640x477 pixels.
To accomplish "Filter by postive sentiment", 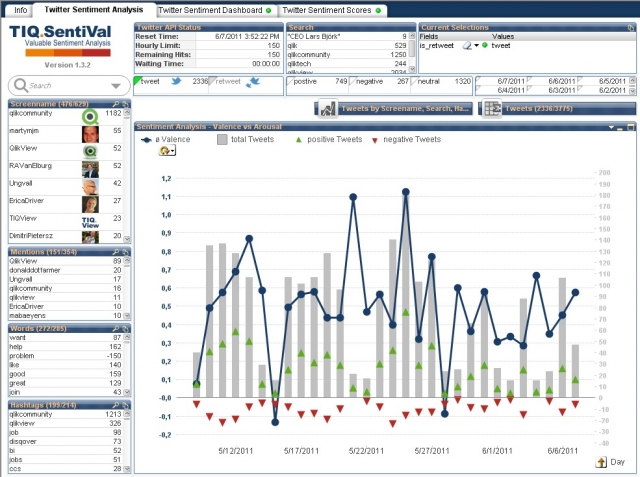I will point(318,81).
